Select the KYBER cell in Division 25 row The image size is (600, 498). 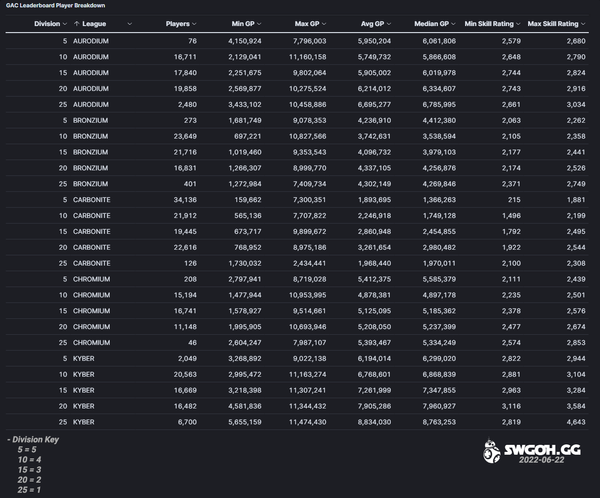[84, 423]
